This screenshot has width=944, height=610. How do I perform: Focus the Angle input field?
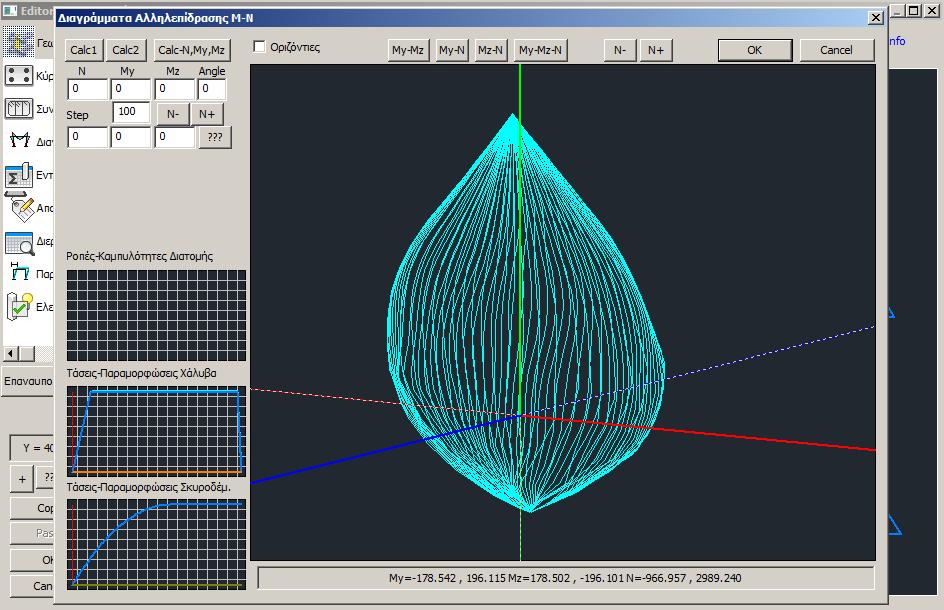point(212,89)
